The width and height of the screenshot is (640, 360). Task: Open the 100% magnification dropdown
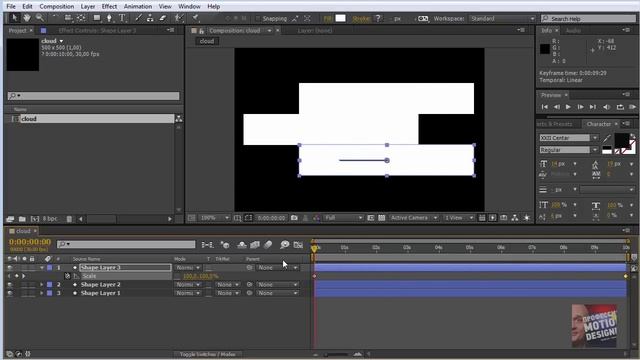[214, 218]
